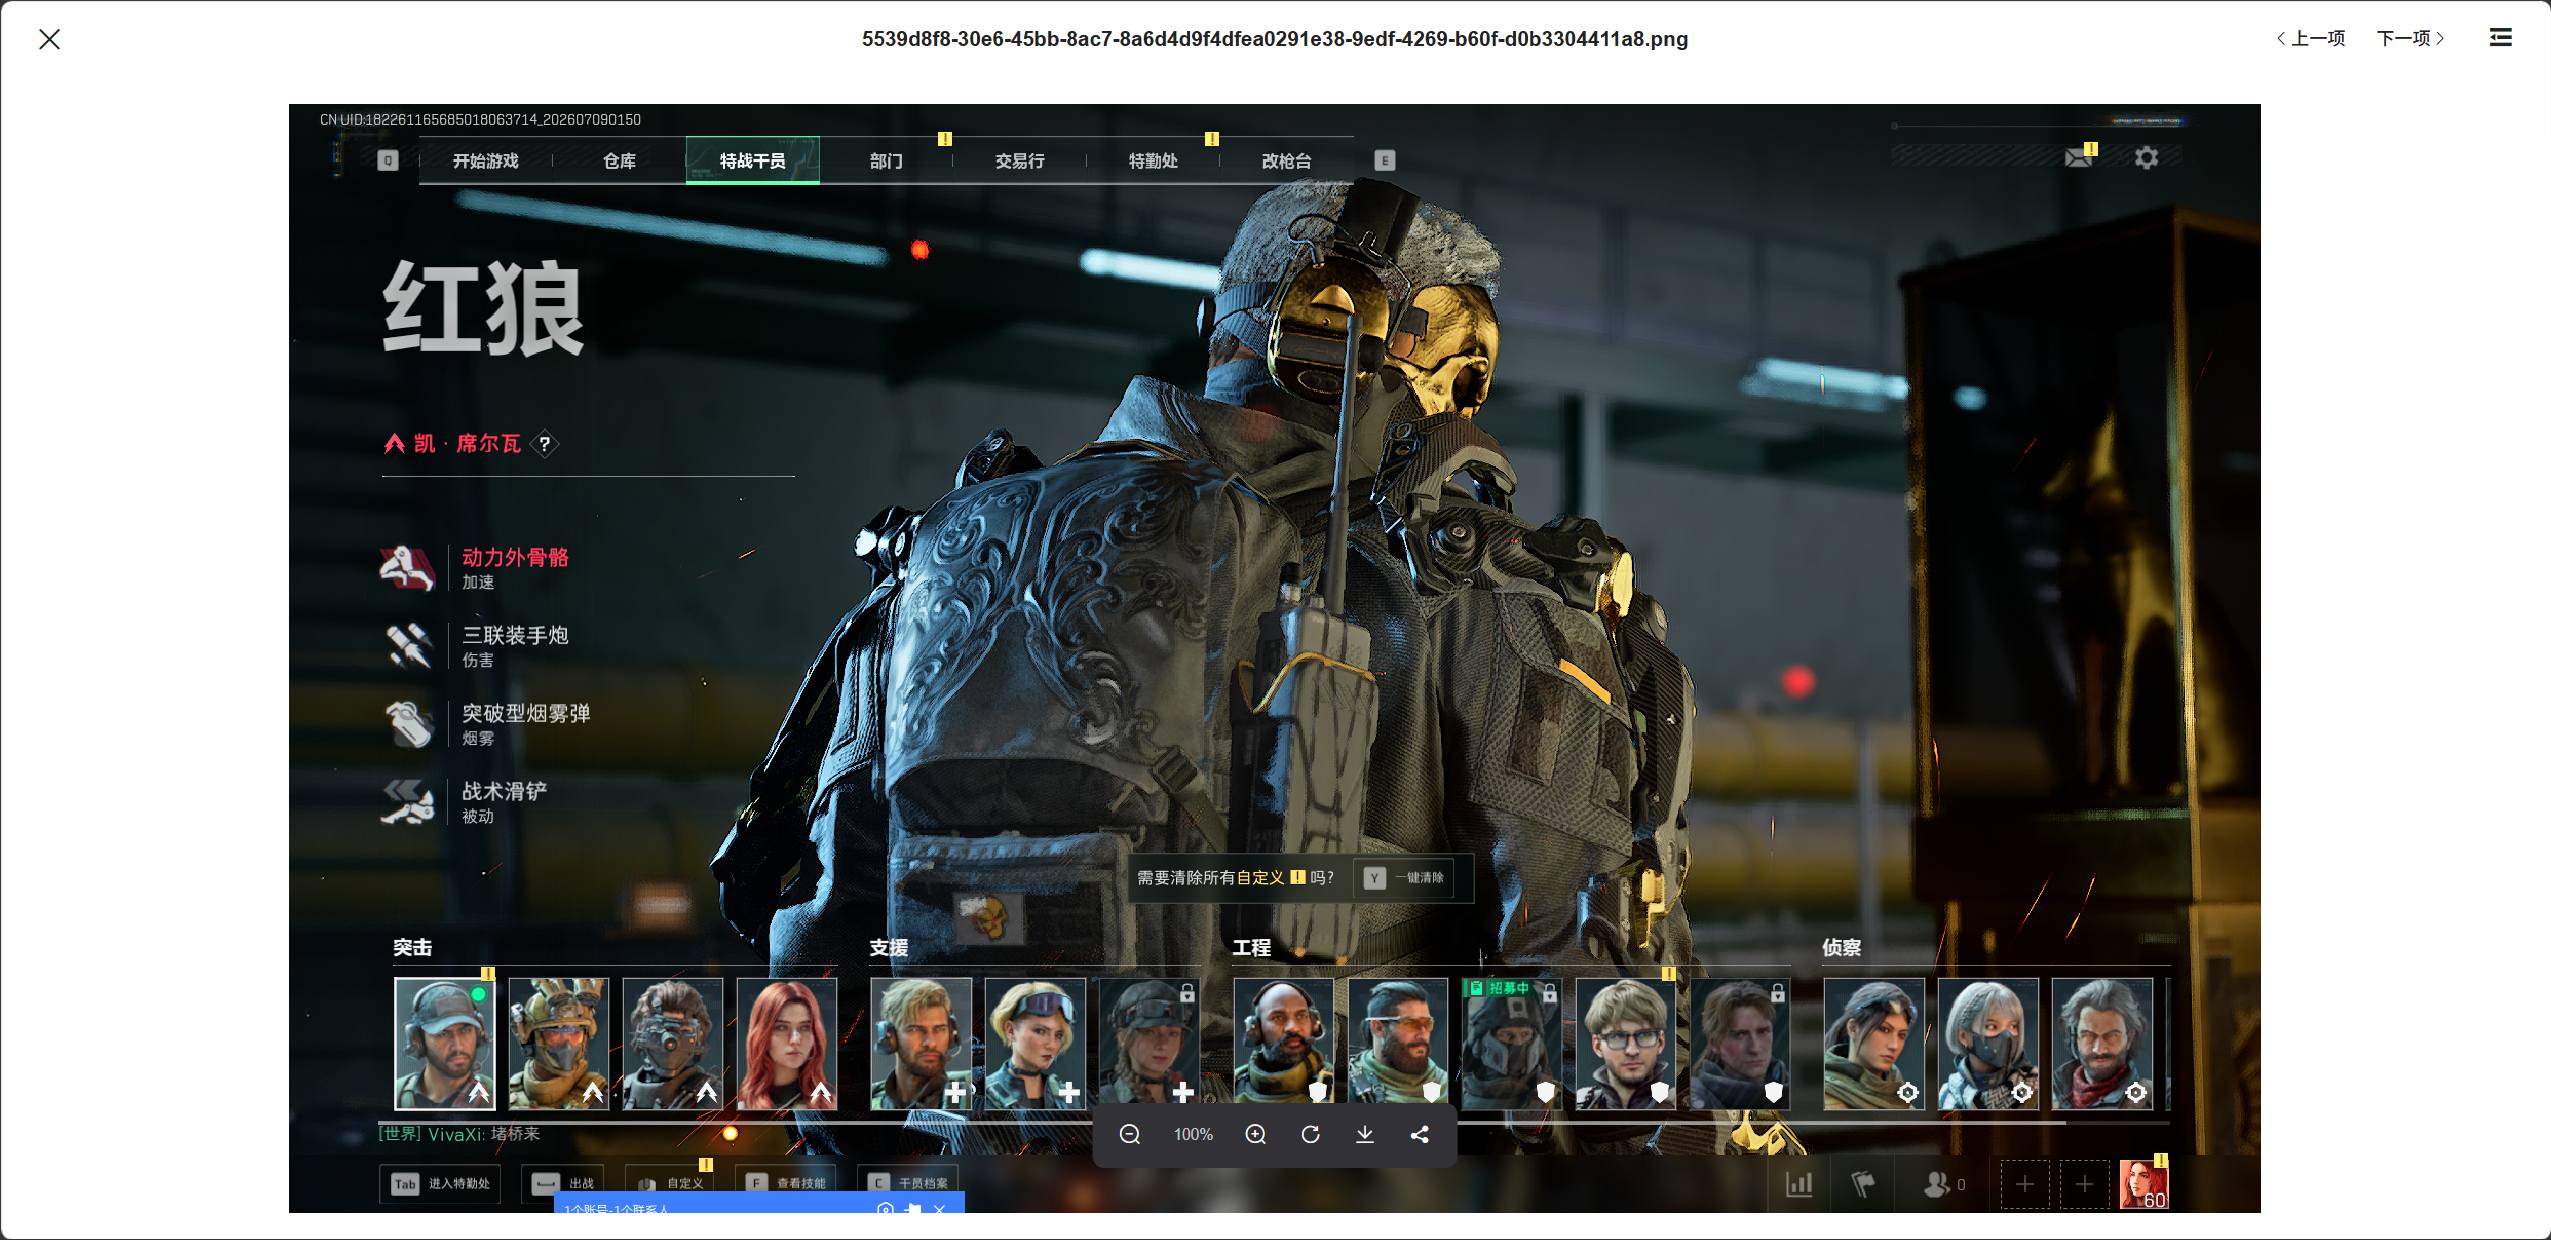Open game settings gear icon

[x=2146, y=158]
